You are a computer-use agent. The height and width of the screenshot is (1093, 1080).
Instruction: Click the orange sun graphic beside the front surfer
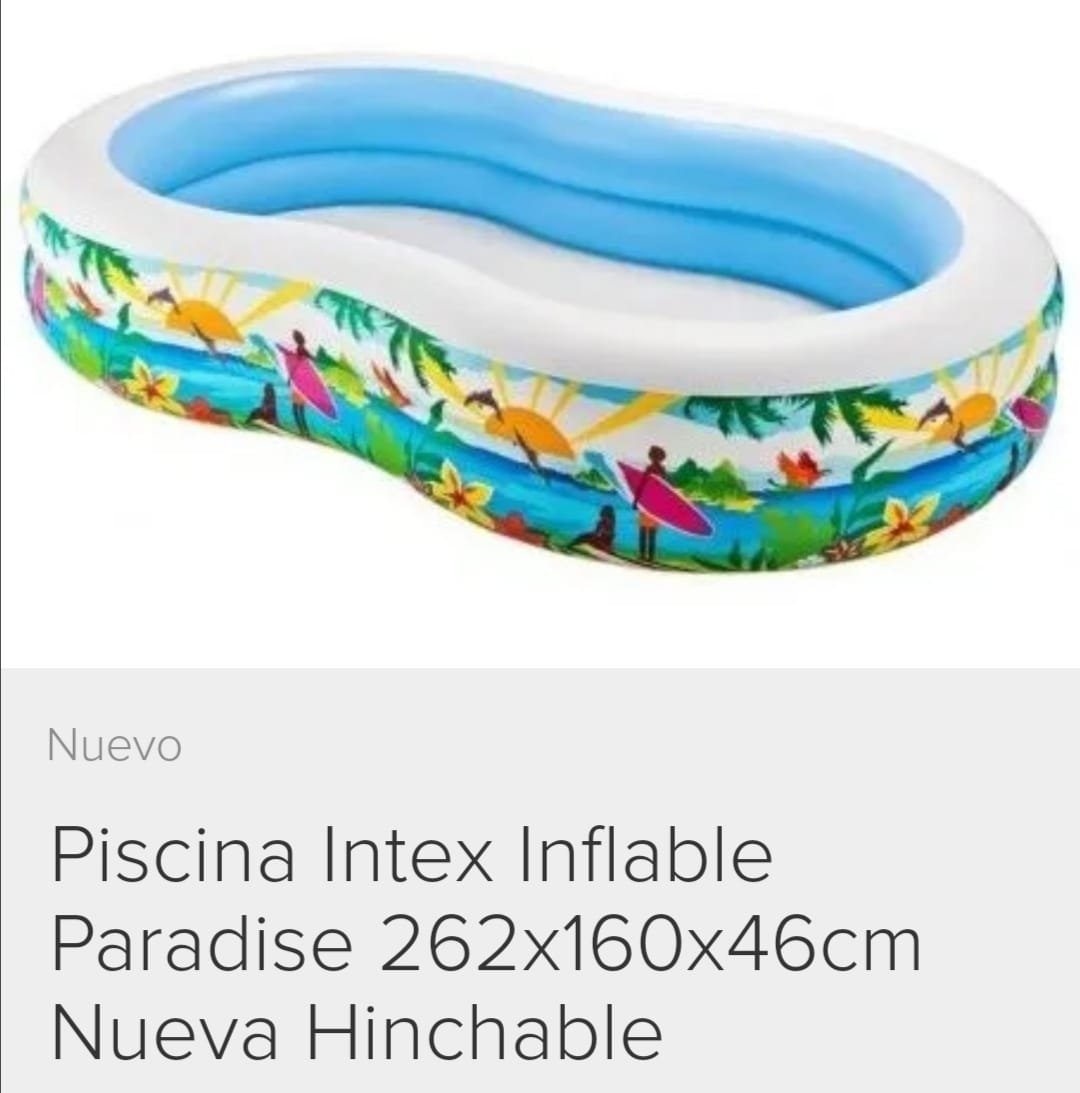[x=530, y=432]
